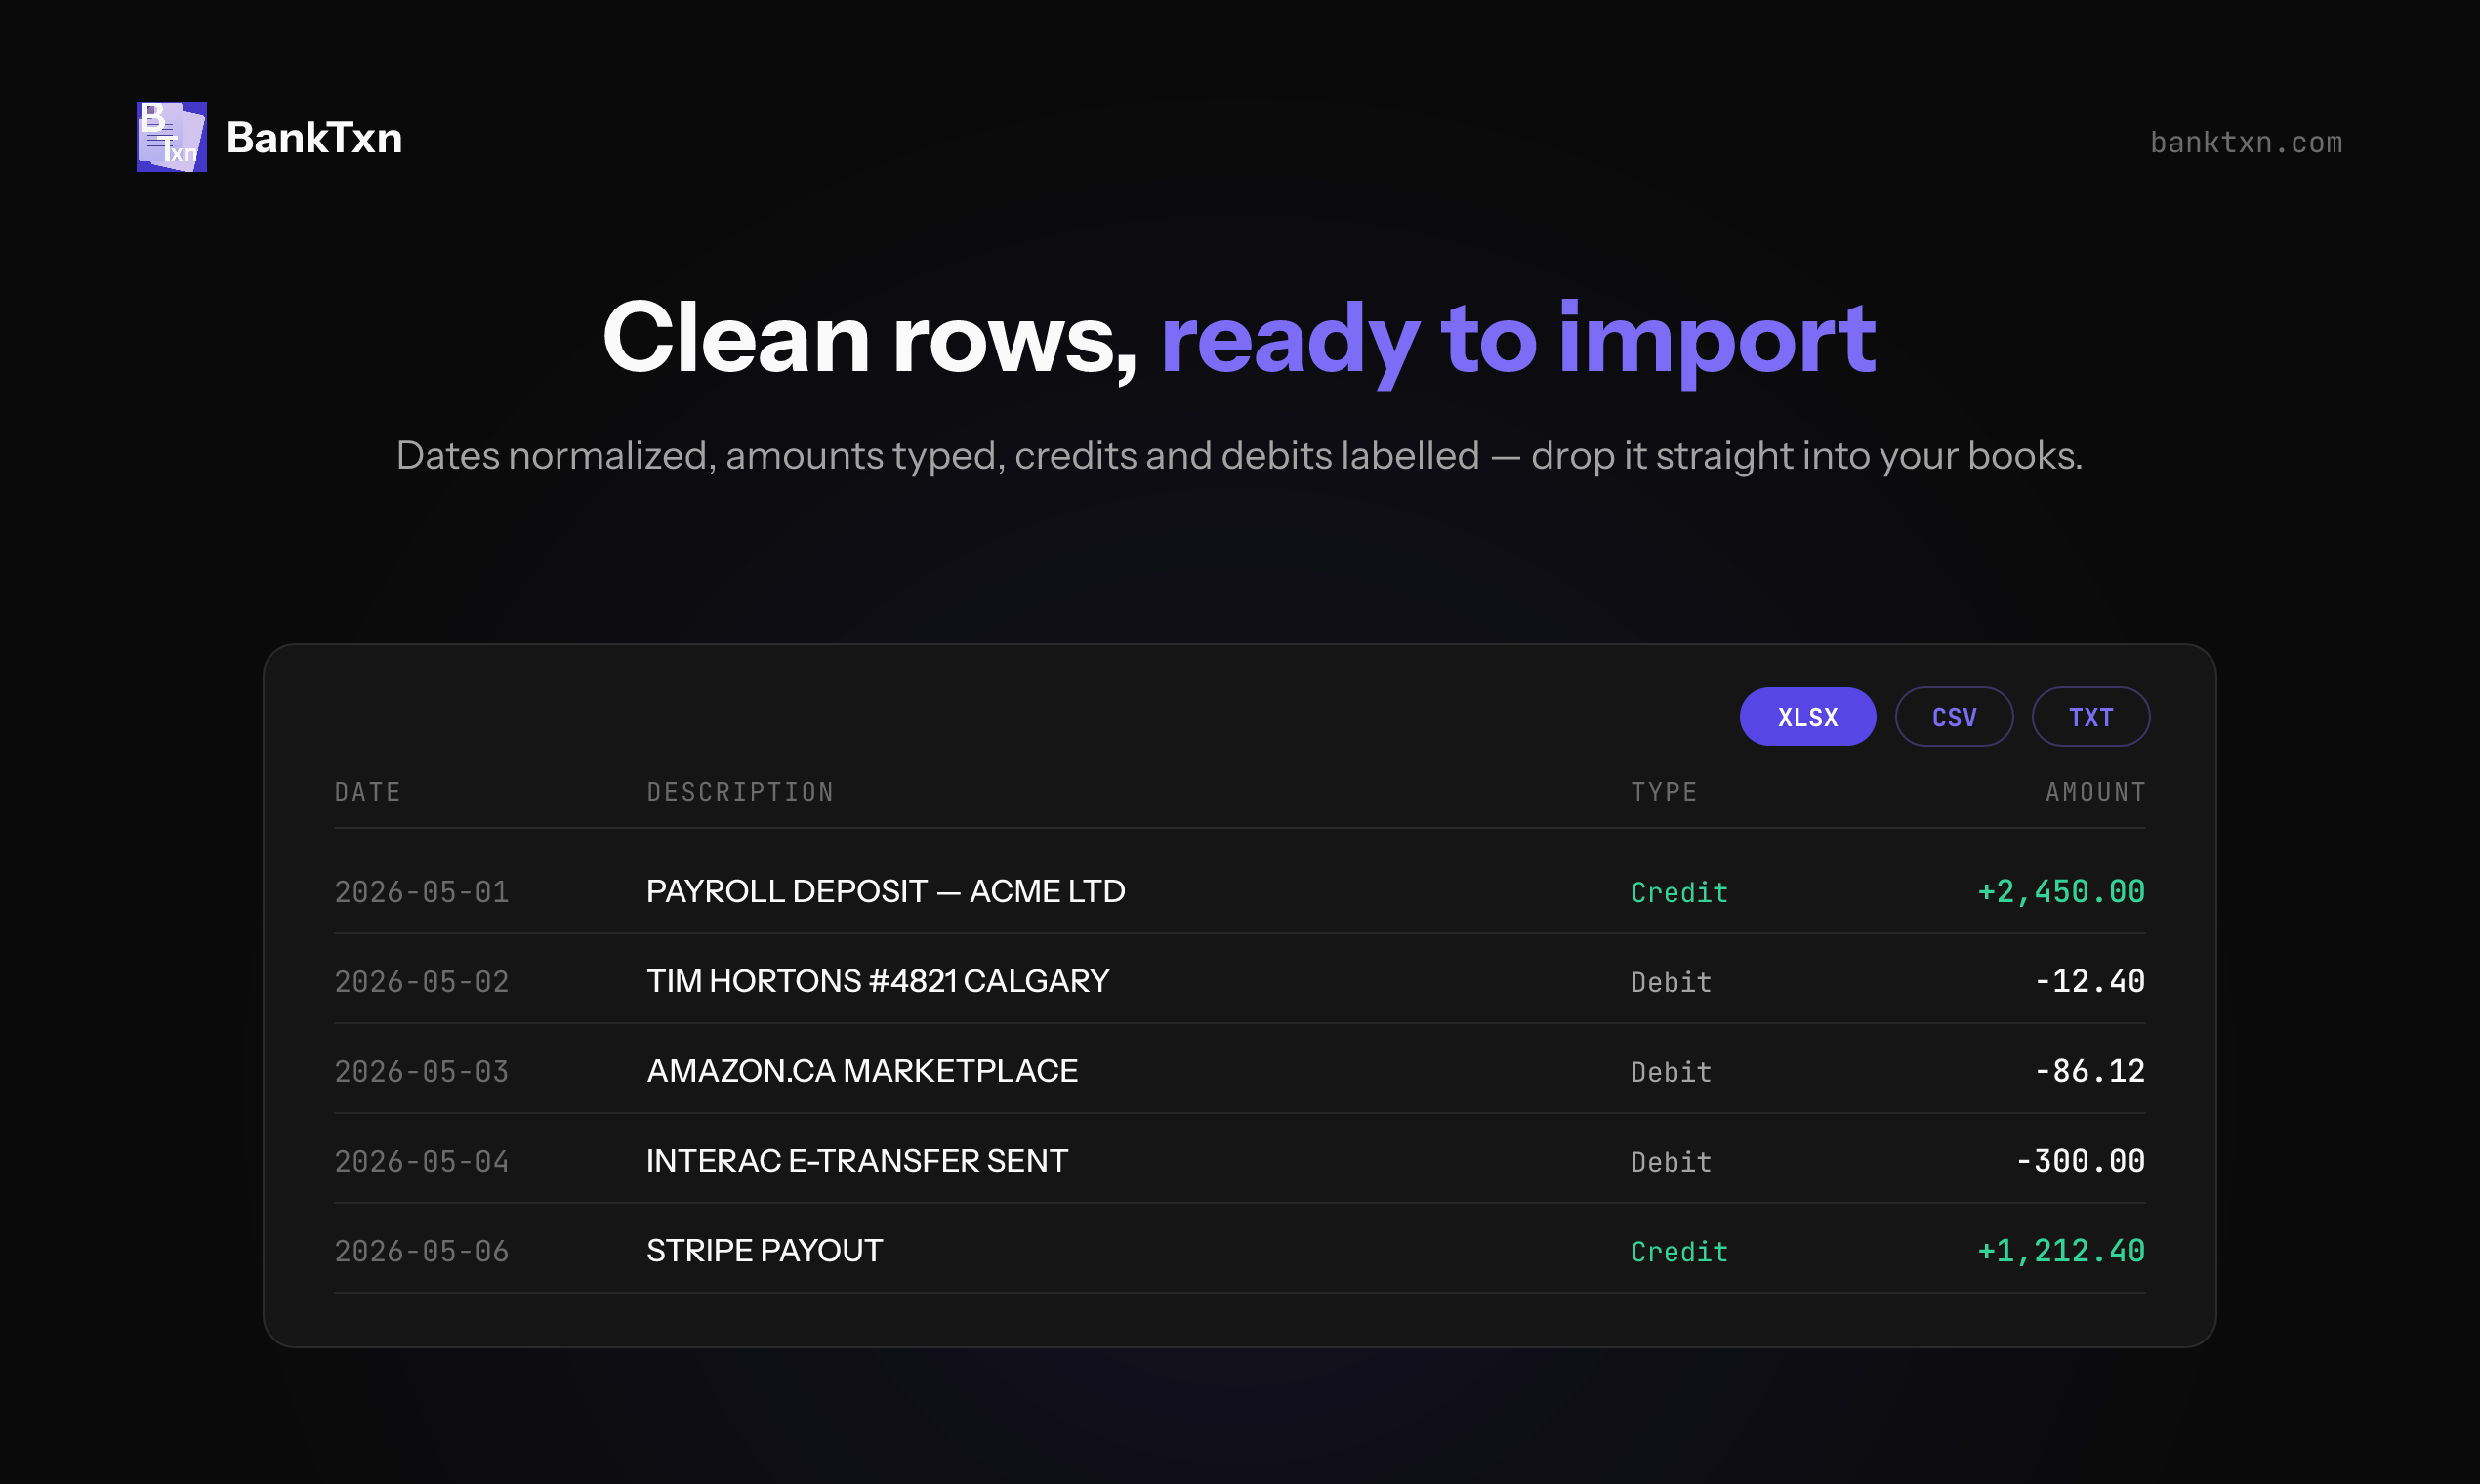
Task: Click the -86.12 amount
Action: pyautogui.click(x=2090, y=1072)
